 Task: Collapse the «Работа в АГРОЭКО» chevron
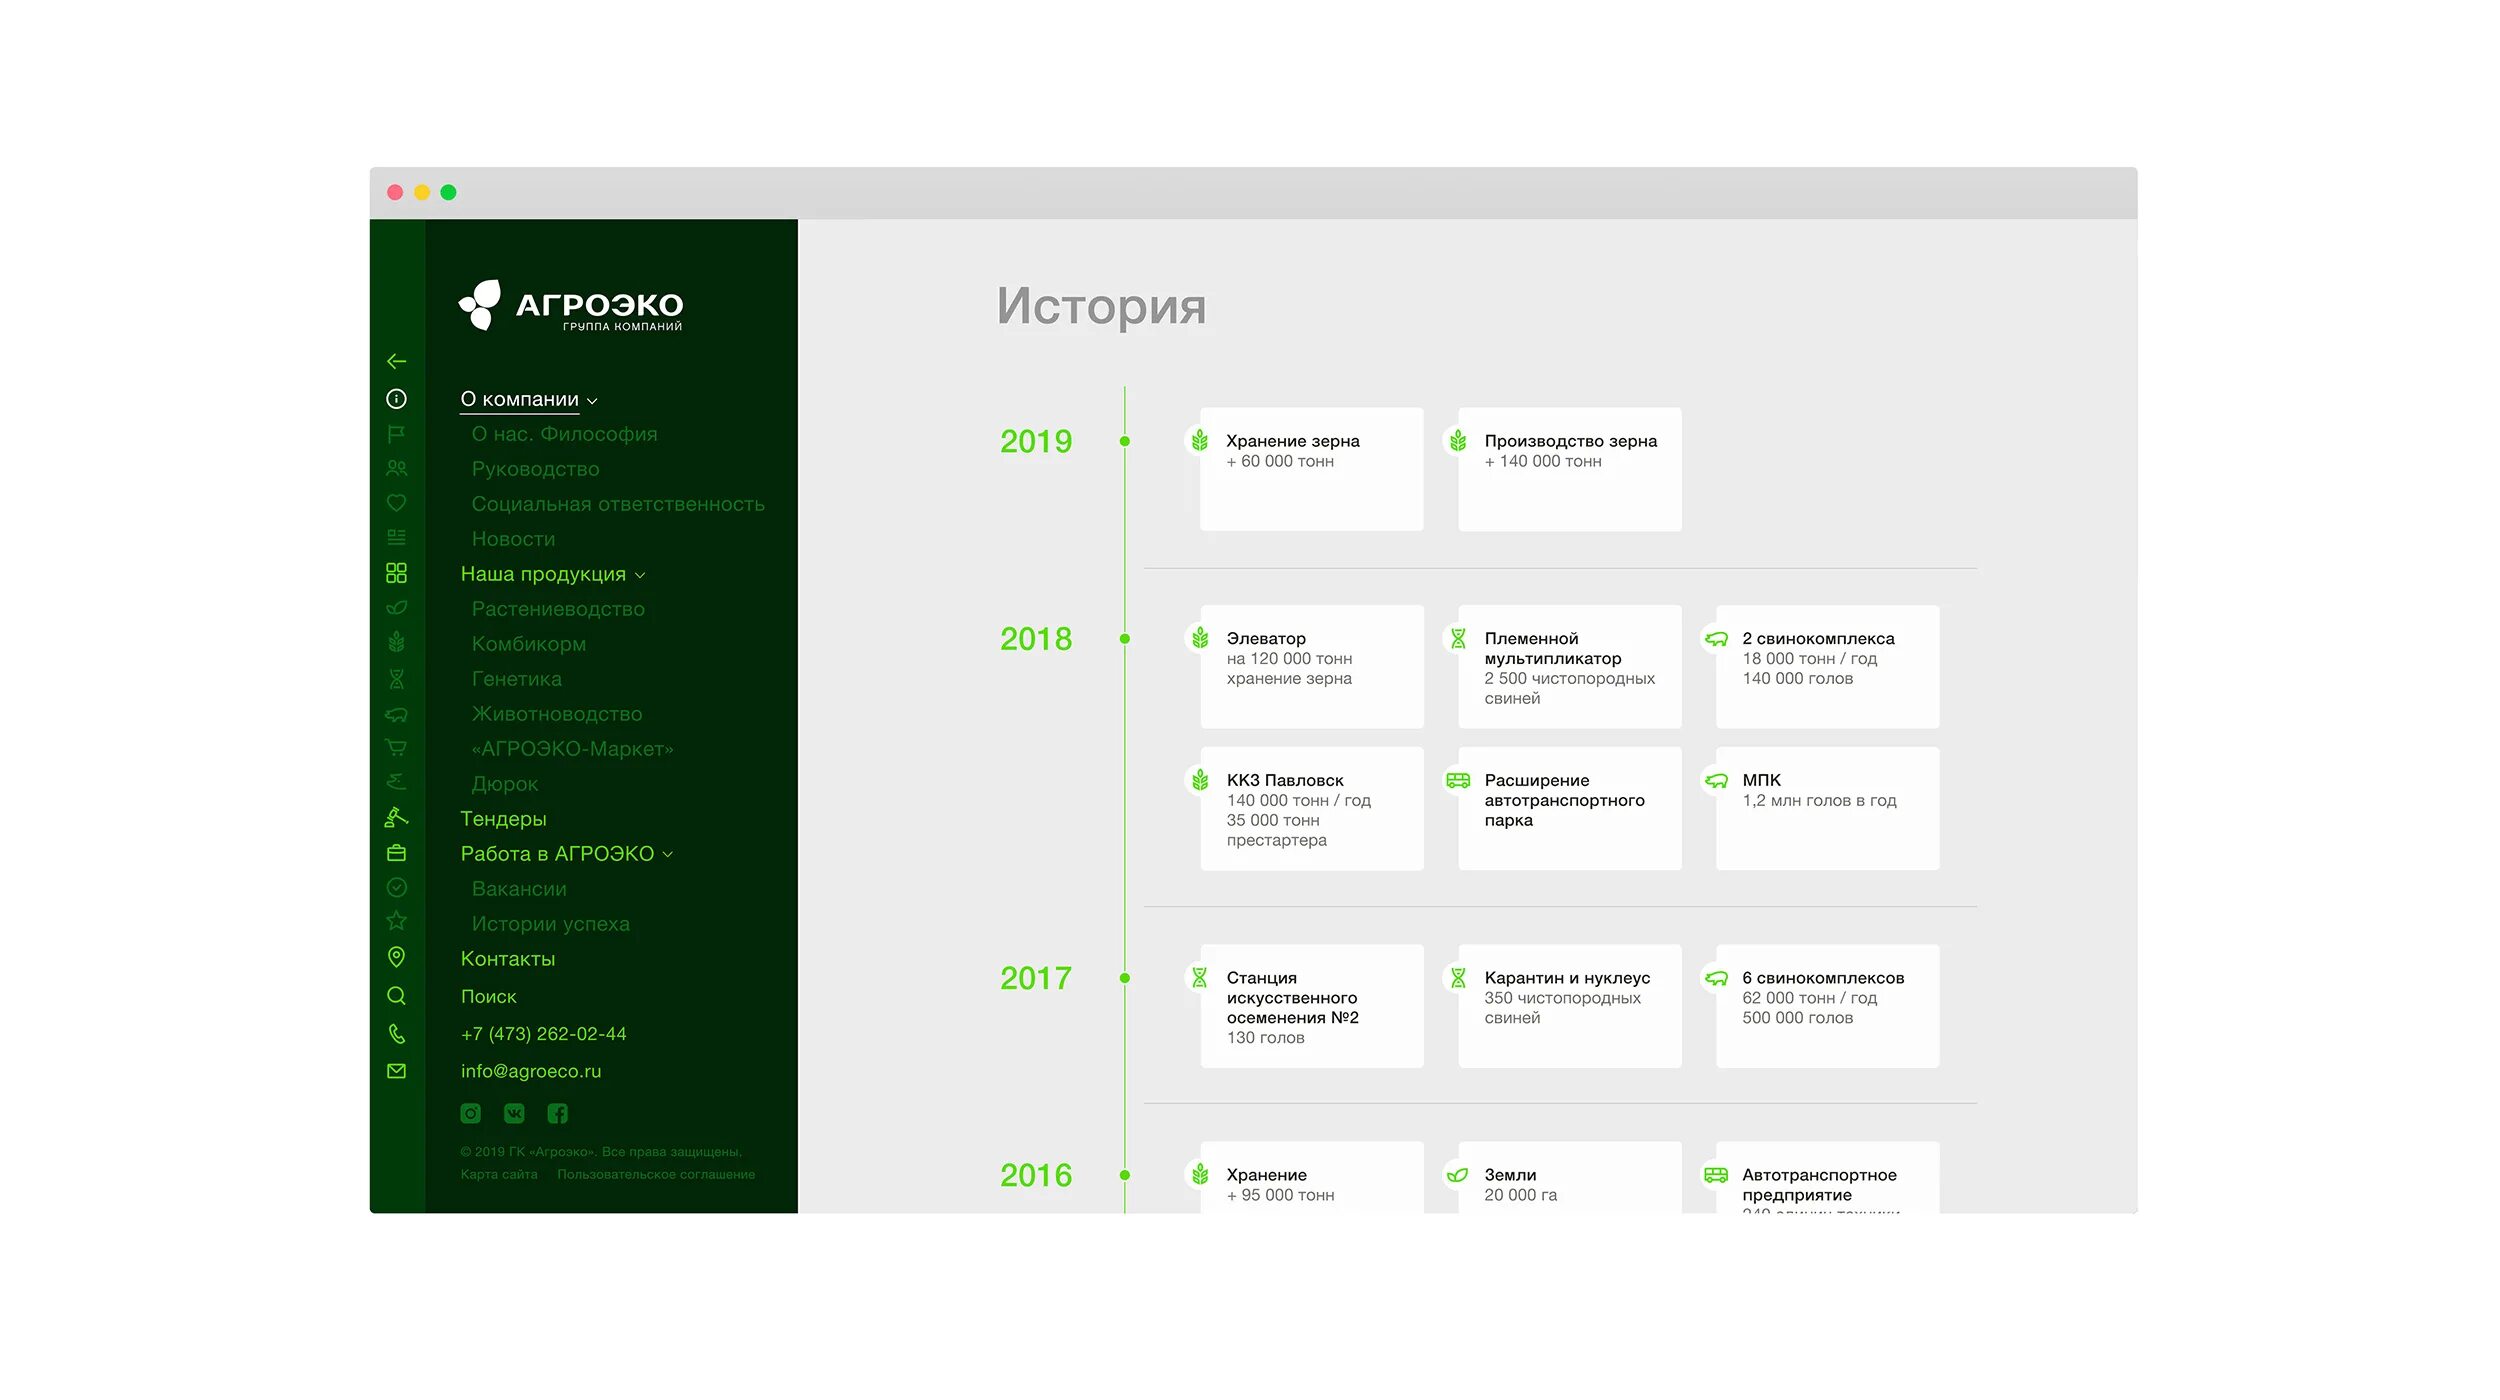tap(668, 855)
